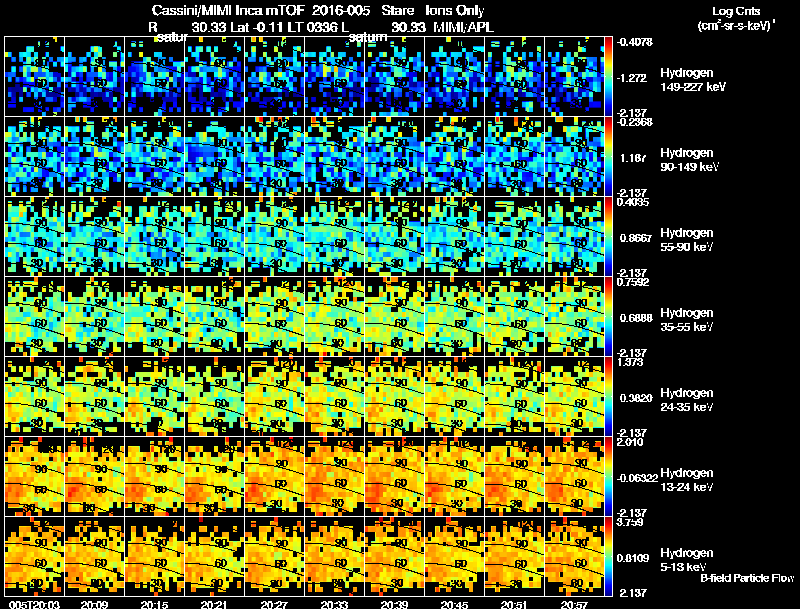Click the "0.4035" colorbar value
This screenshot has width=800, height=609.
pos(633,202)
